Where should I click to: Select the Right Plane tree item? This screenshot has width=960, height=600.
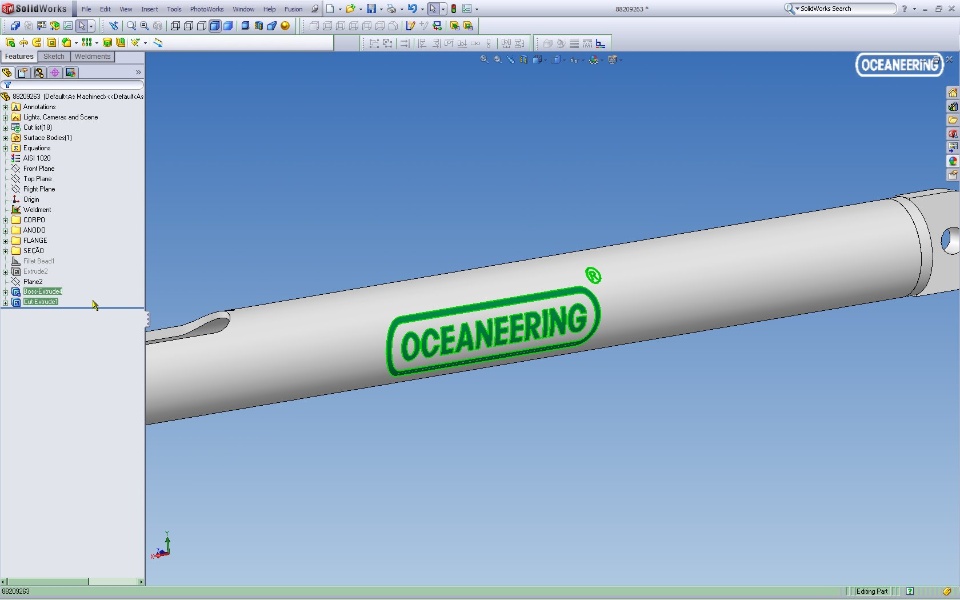pos(39,189)
